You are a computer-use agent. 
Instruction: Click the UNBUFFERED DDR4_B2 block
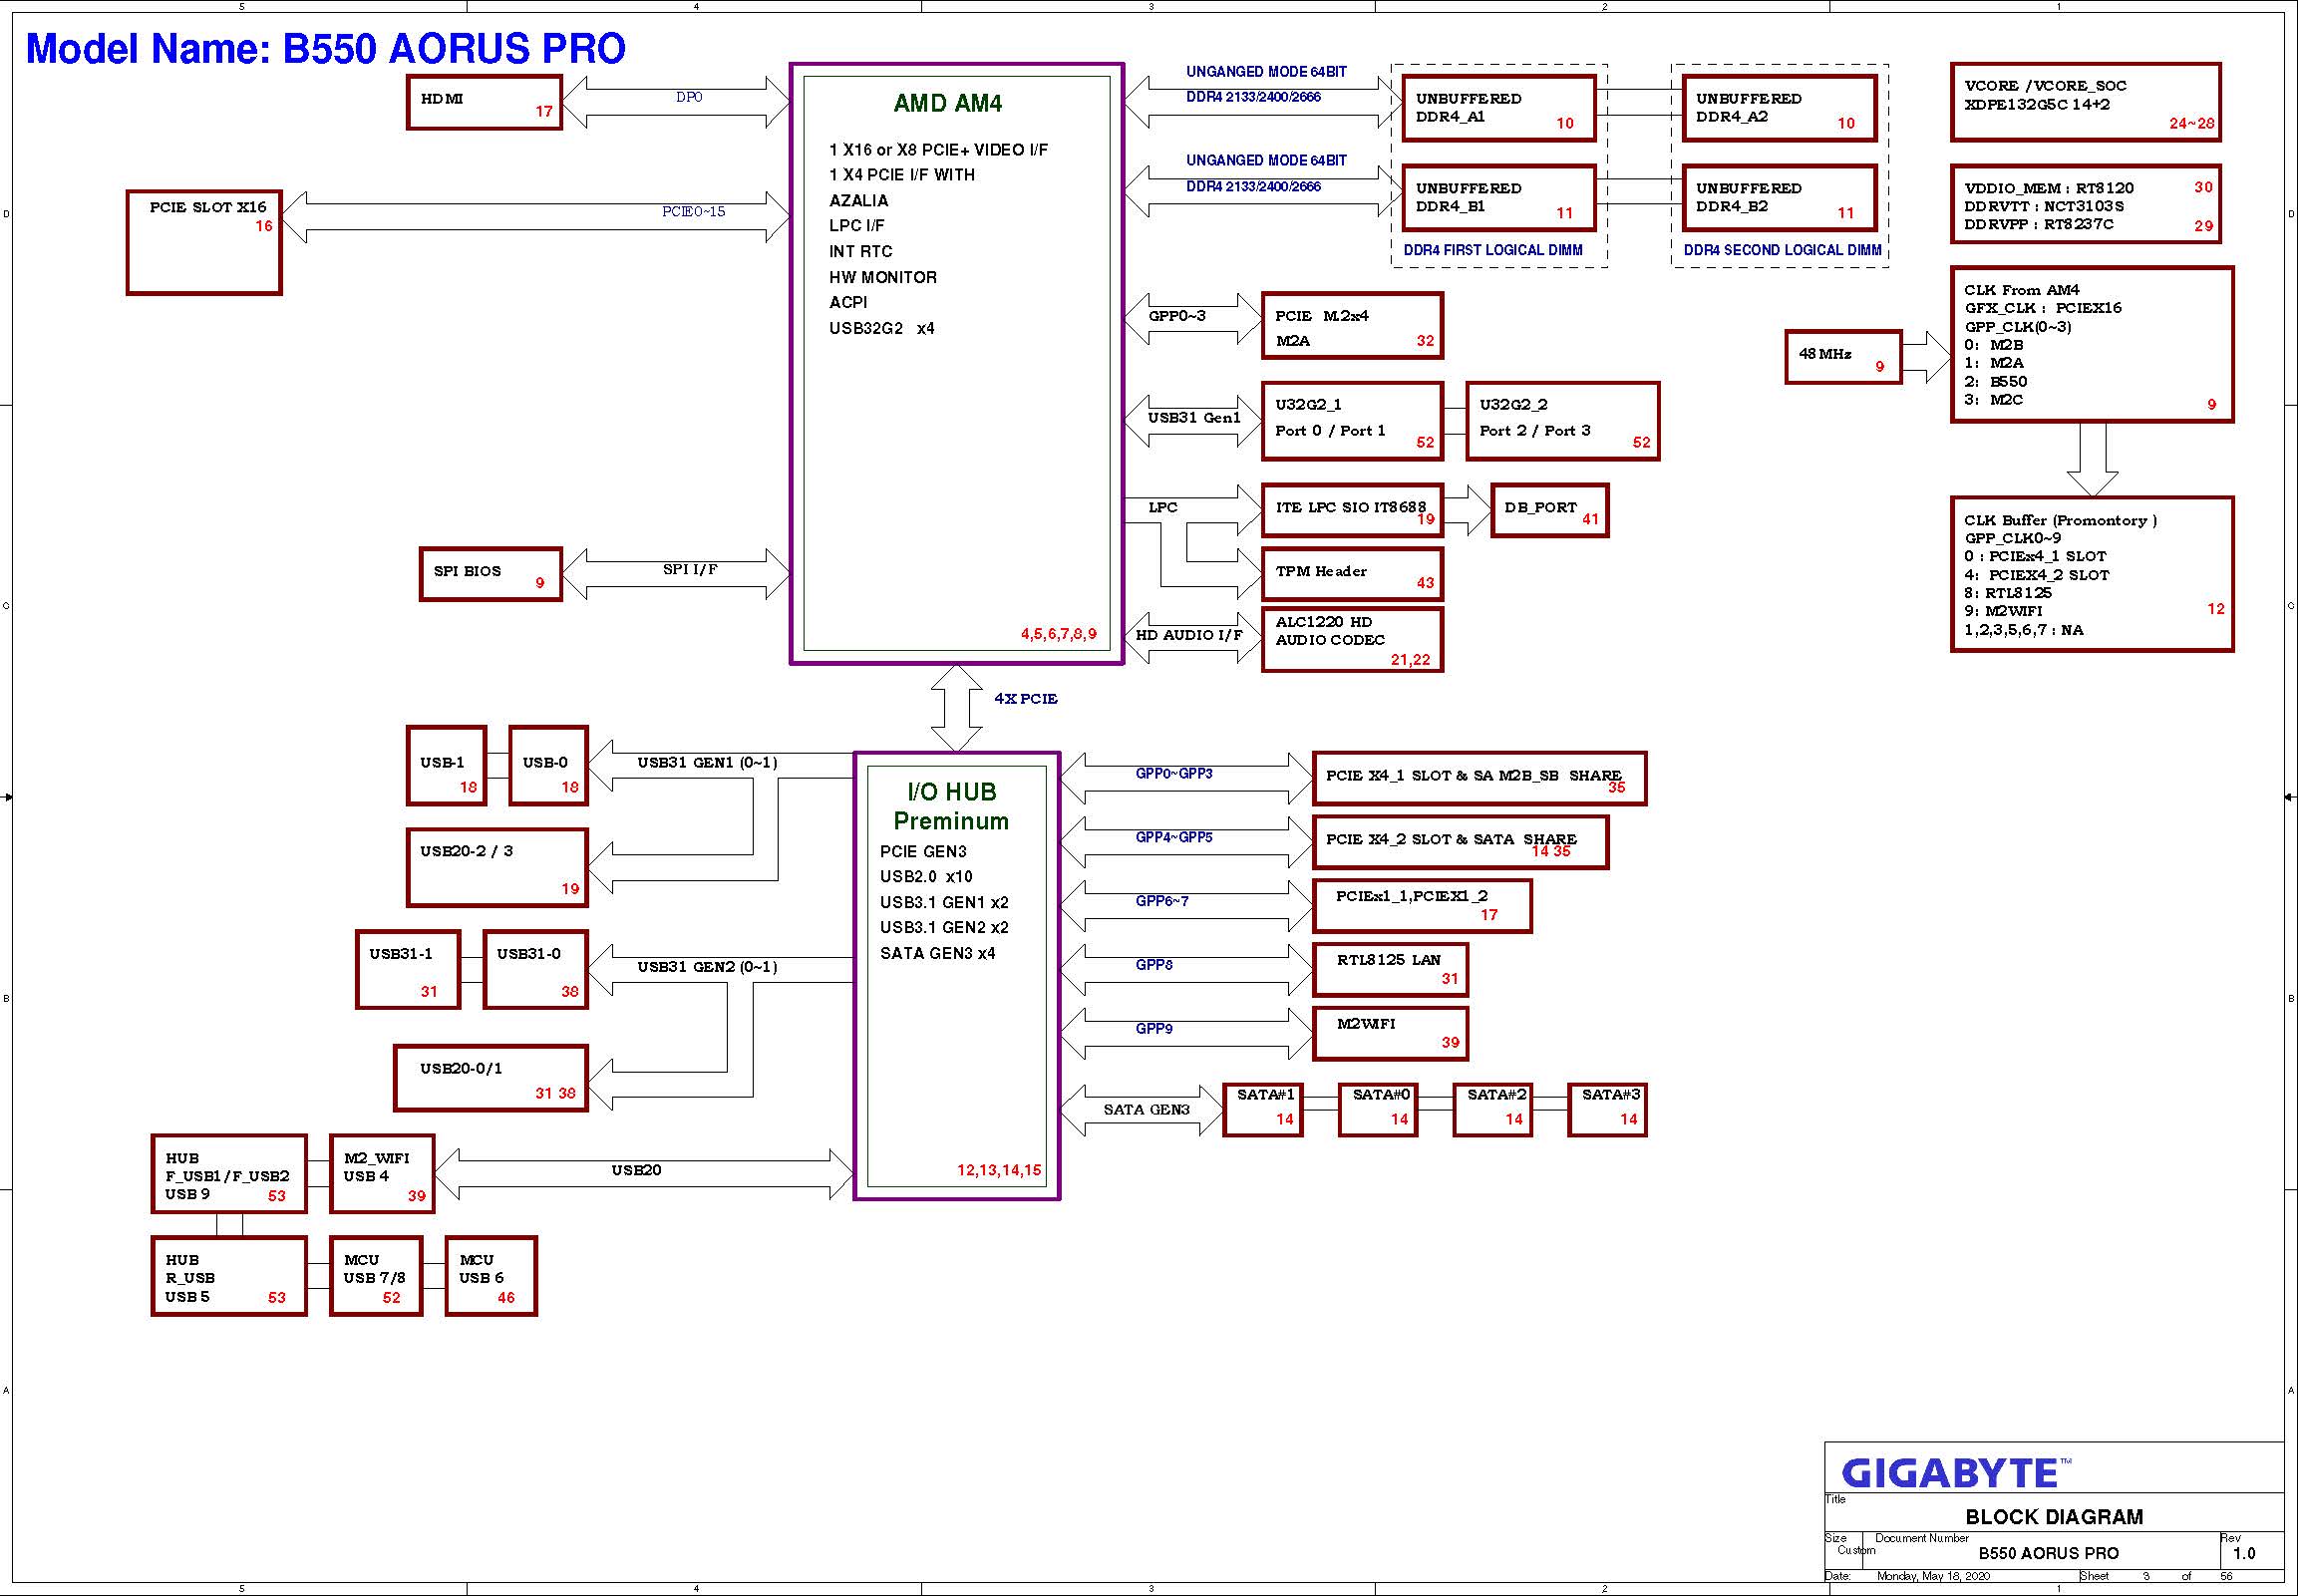1778,198
